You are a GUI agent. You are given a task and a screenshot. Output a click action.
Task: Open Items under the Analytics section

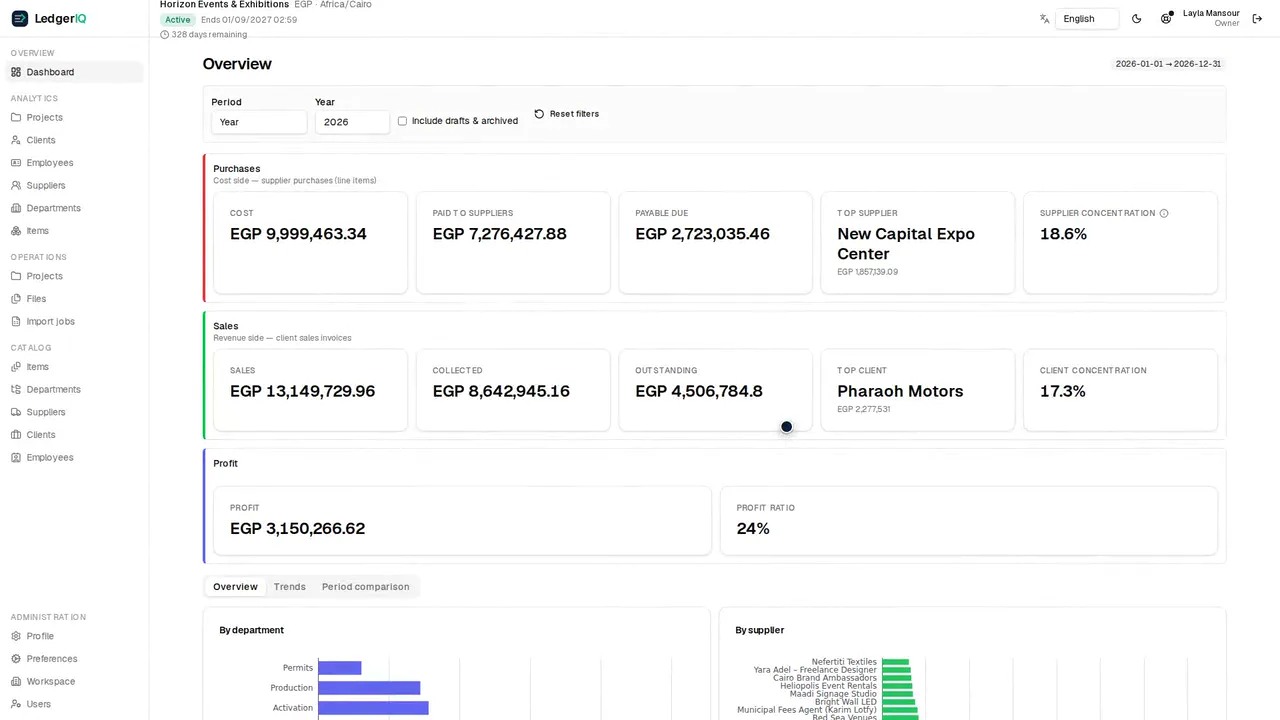[74, 231]
